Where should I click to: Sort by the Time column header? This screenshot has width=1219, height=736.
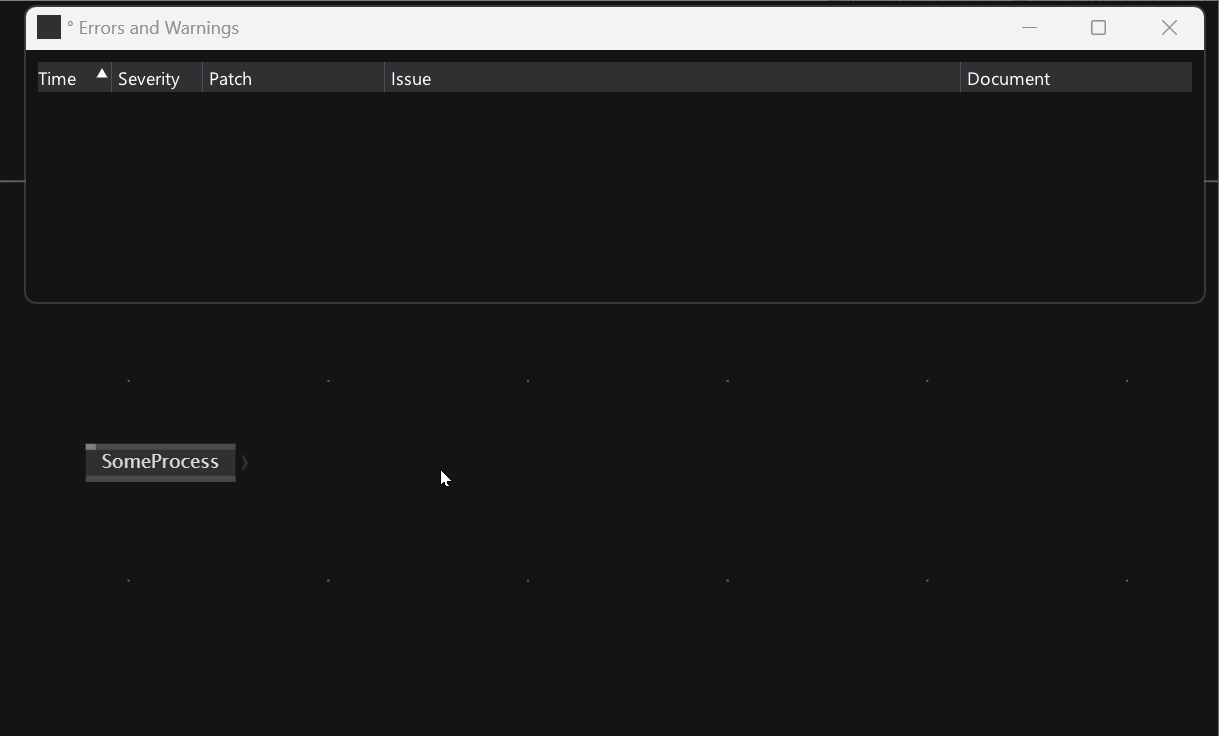[x=73, y=78]
